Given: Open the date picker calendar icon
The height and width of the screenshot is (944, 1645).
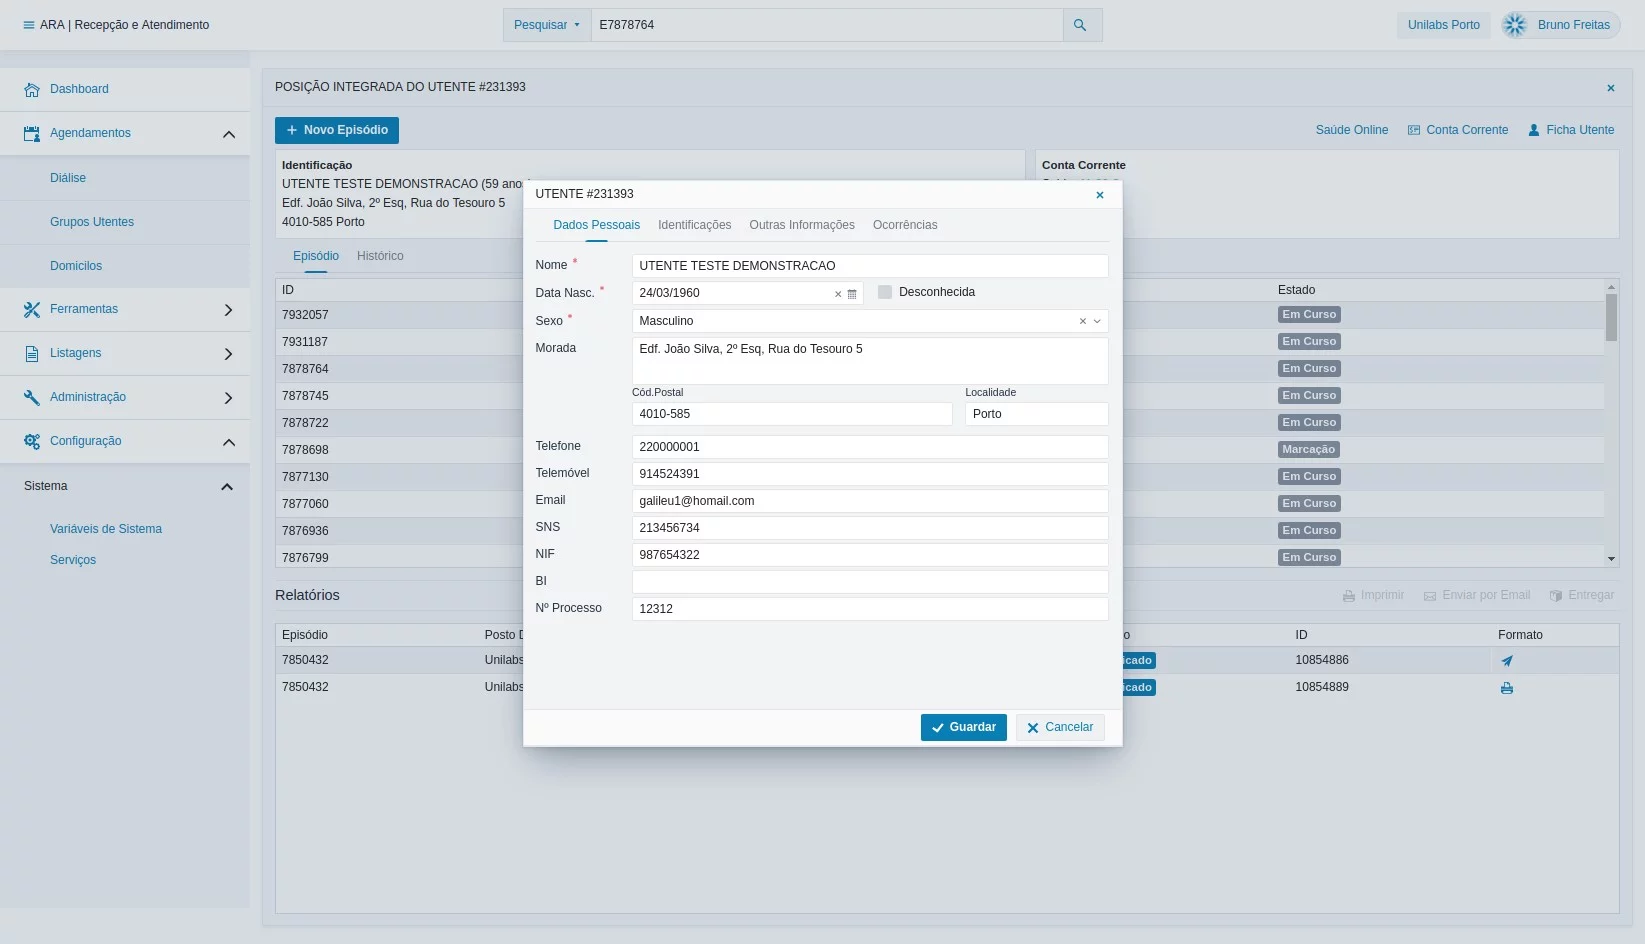Looking at the screenshot, I should click(x=852, y=294).
